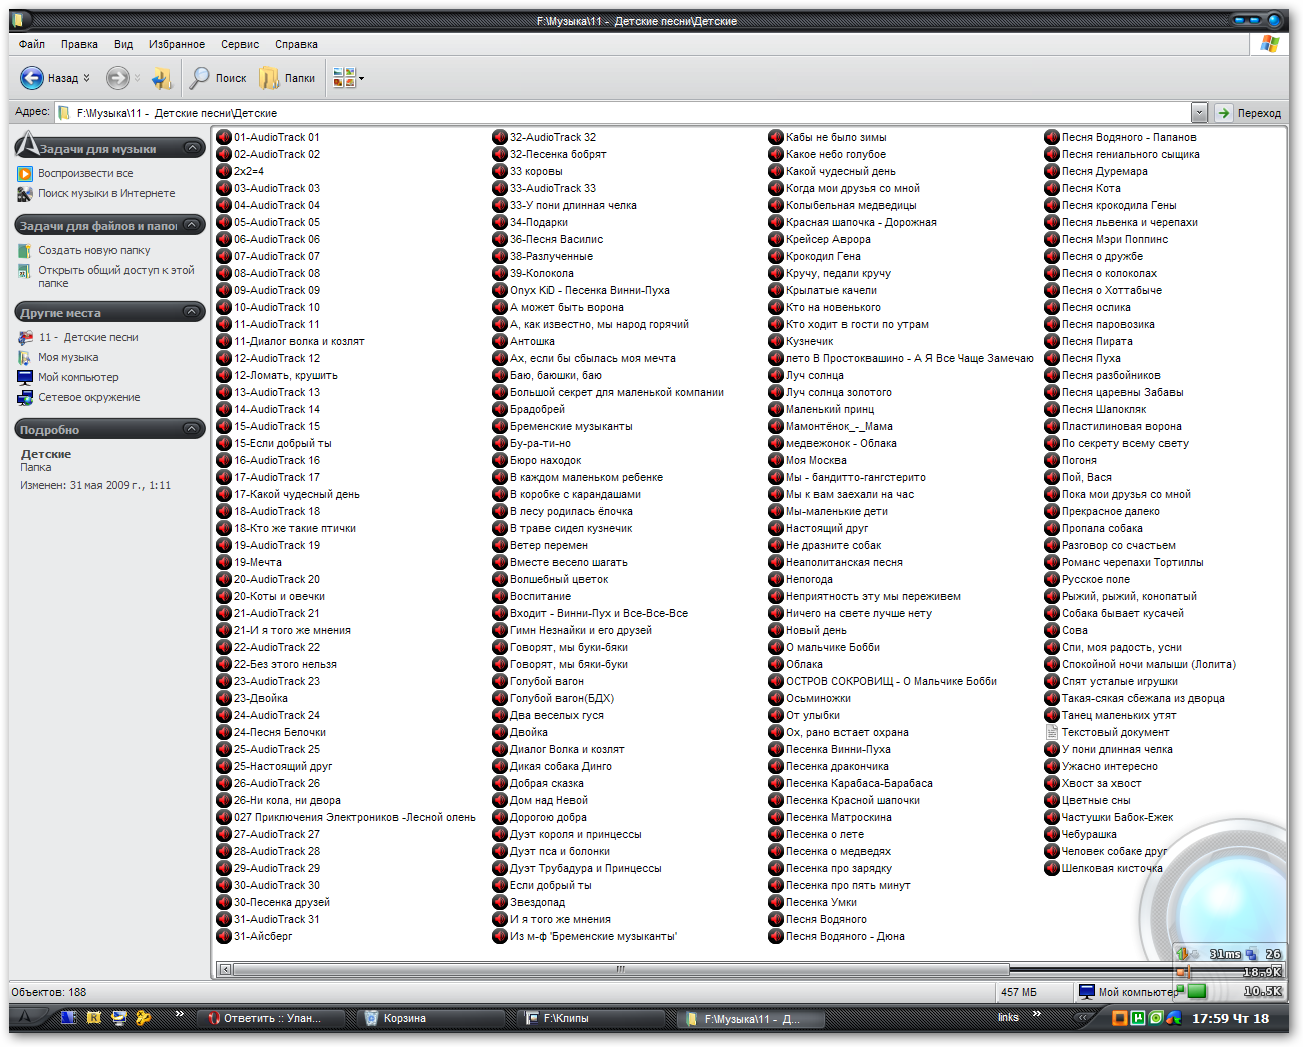1303x1047 pixels.
Task: Click the Воспроизвести все play icon
Action: (x=25, y=173)
